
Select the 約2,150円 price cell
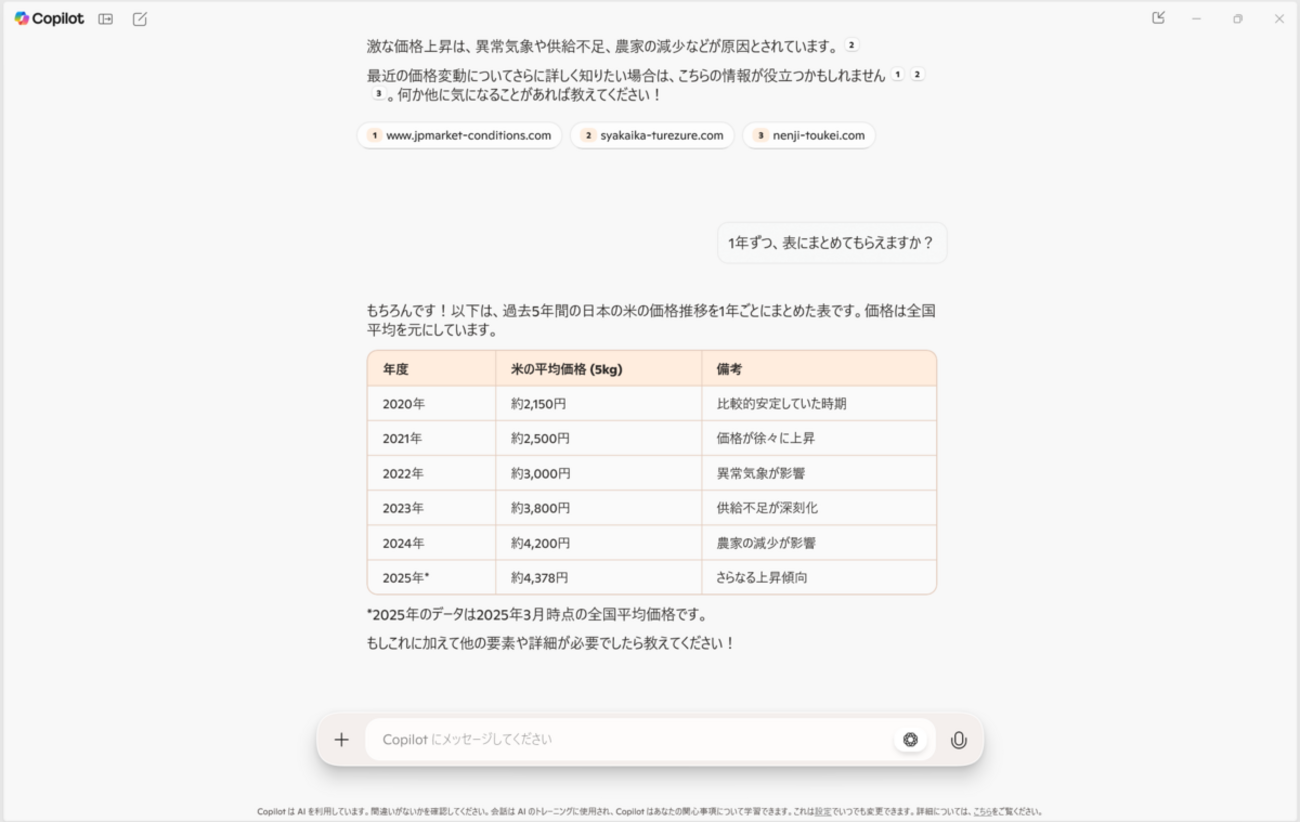(599, 404)
